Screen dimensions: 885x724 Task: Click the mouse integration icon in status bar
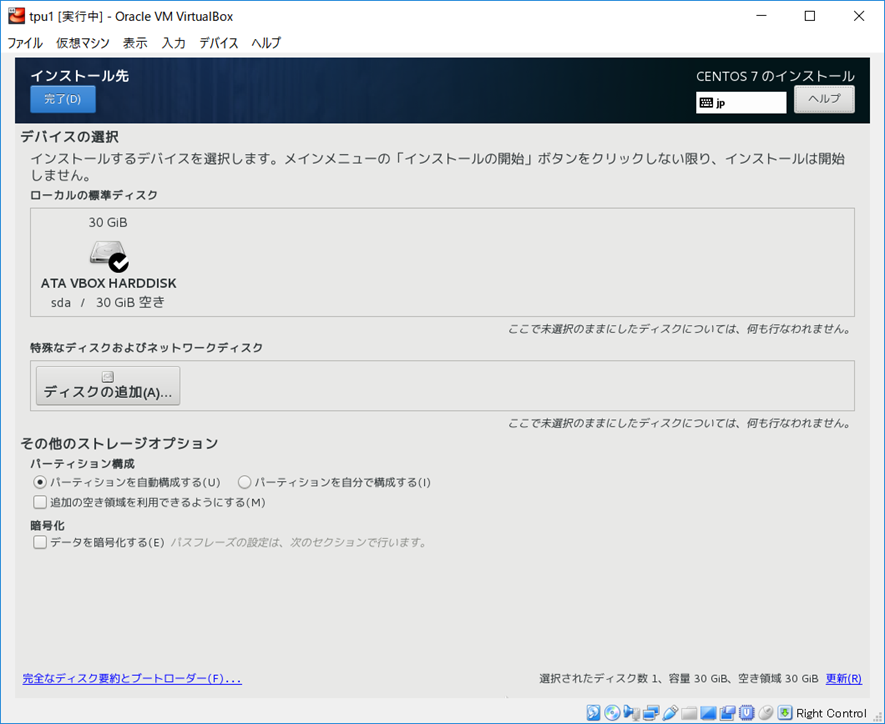(763, 713)
